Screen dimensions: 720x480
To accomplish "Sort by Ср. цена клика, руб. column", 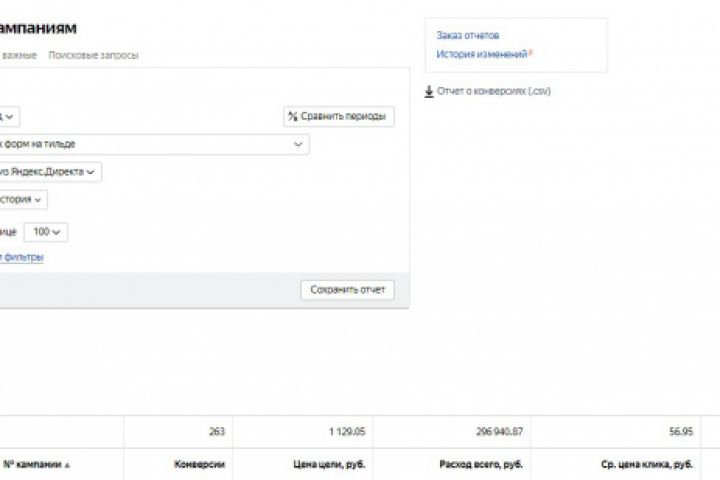I will [649, 464].
